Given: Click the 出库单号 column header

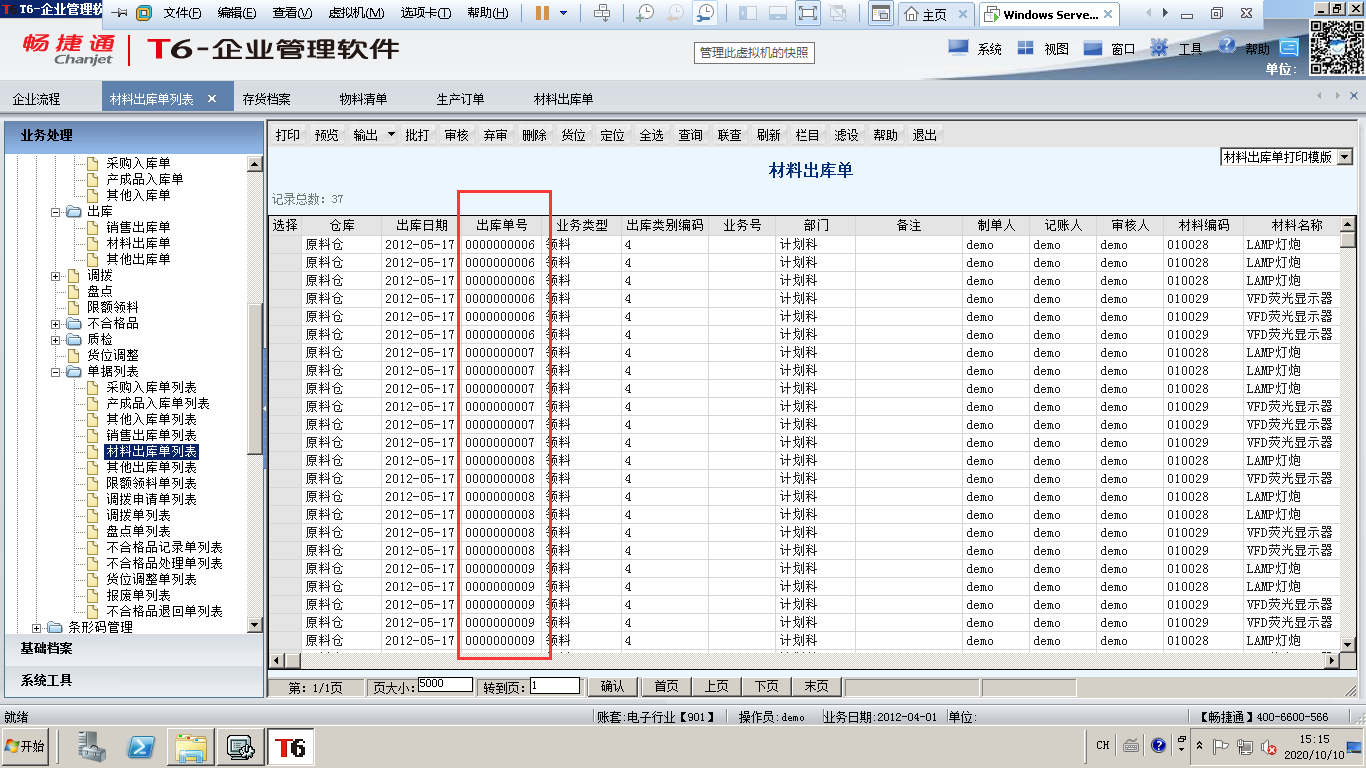Looking at the screenshot, I should click(502, 226).
